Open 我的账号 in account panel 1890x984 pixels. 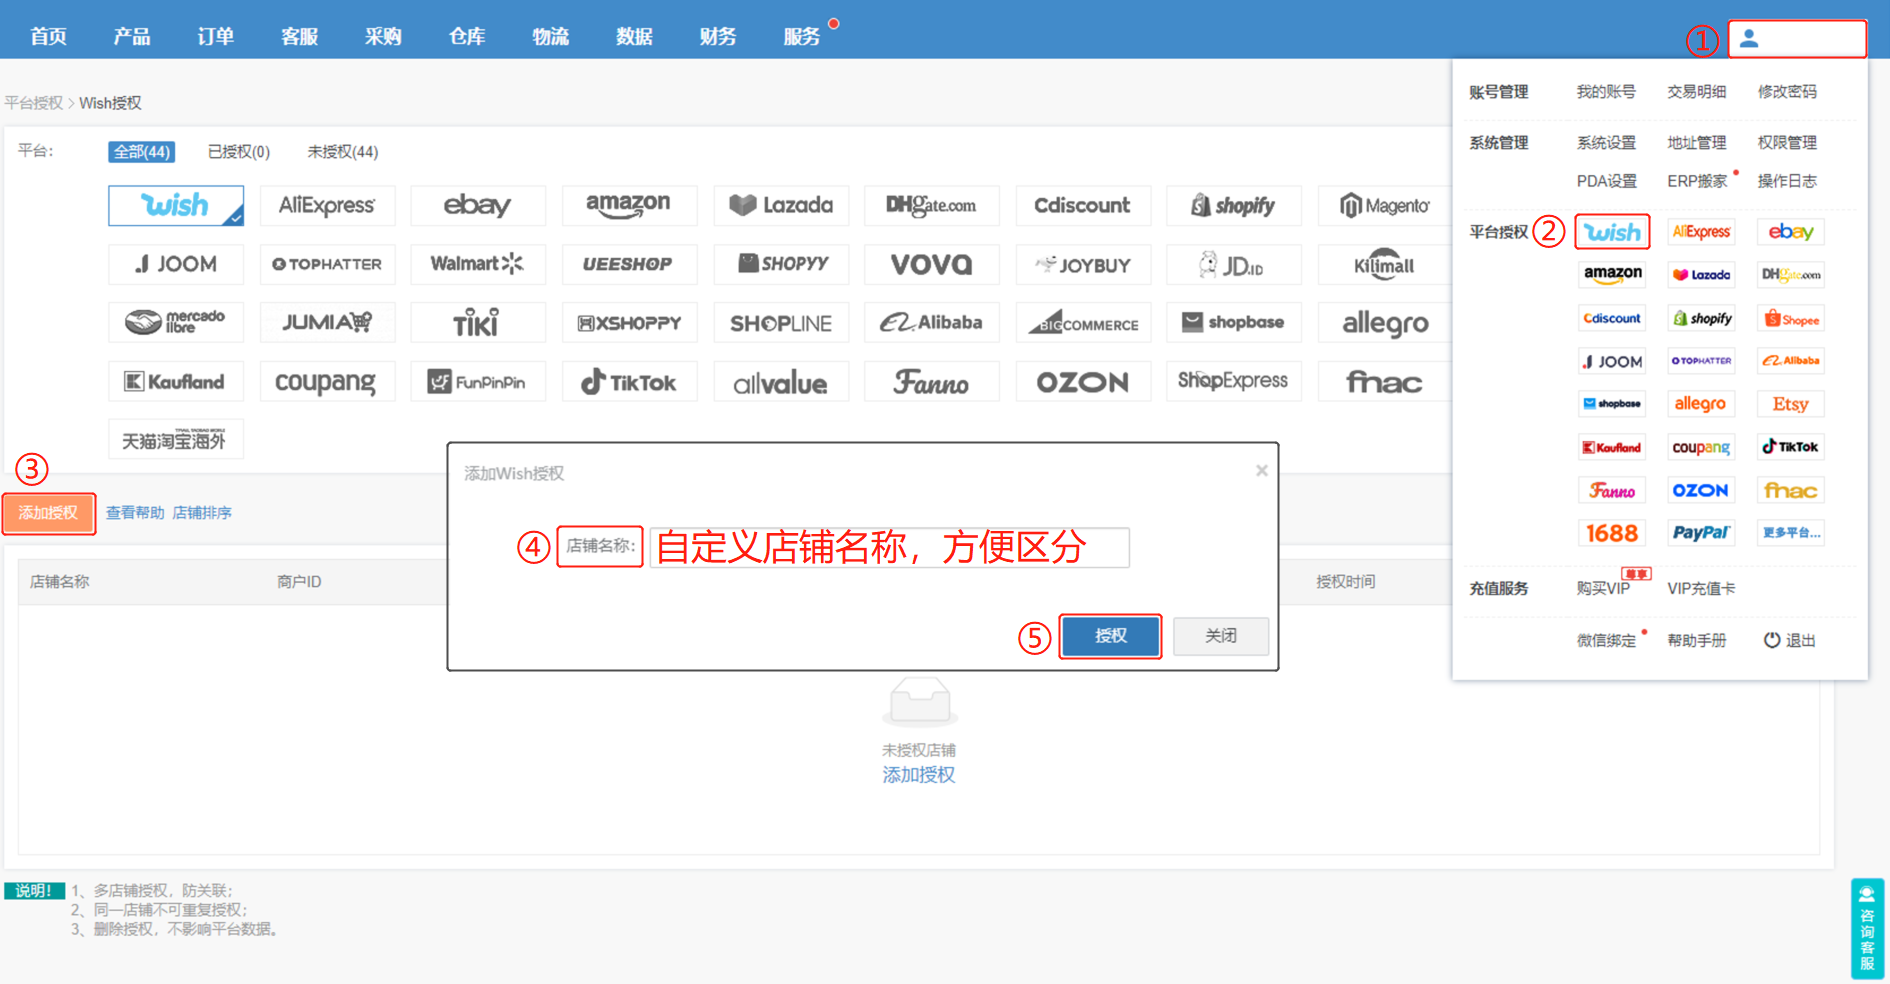tap(1606, 92)
